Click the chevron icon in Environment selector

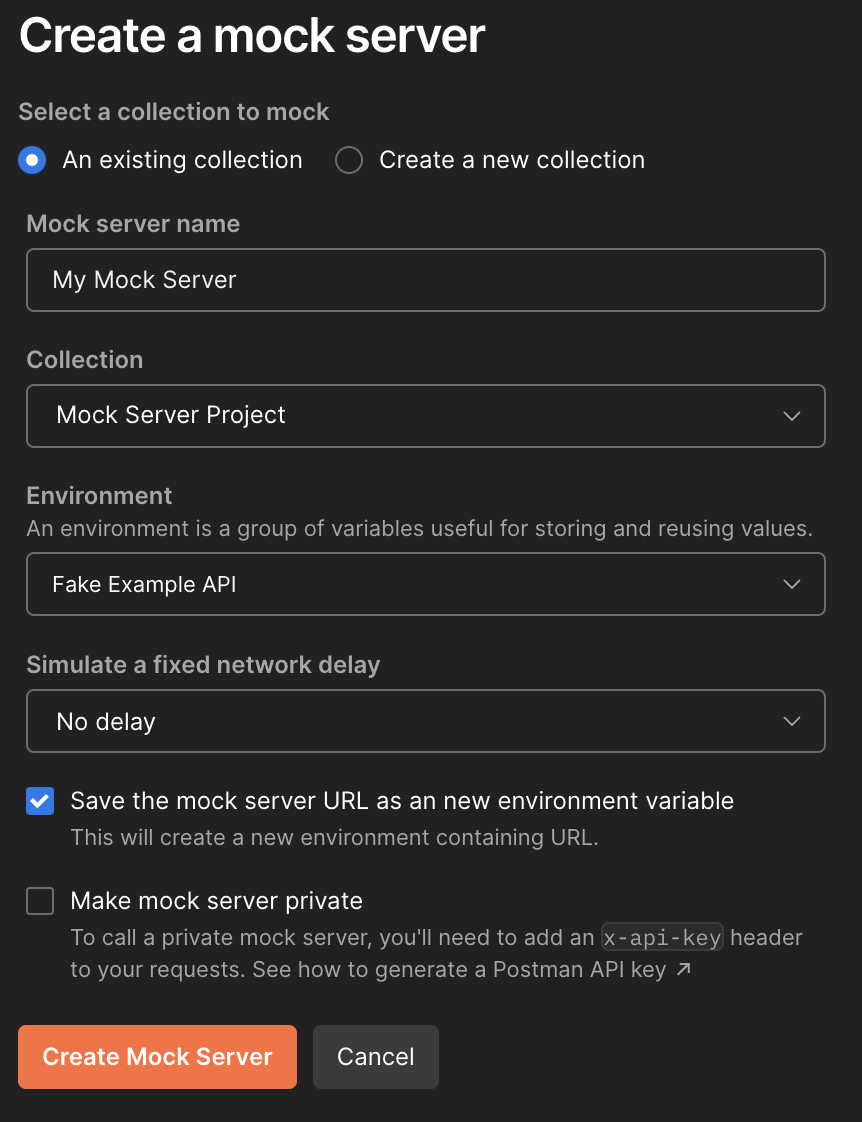pyautogui.click(x=791, y=584)
